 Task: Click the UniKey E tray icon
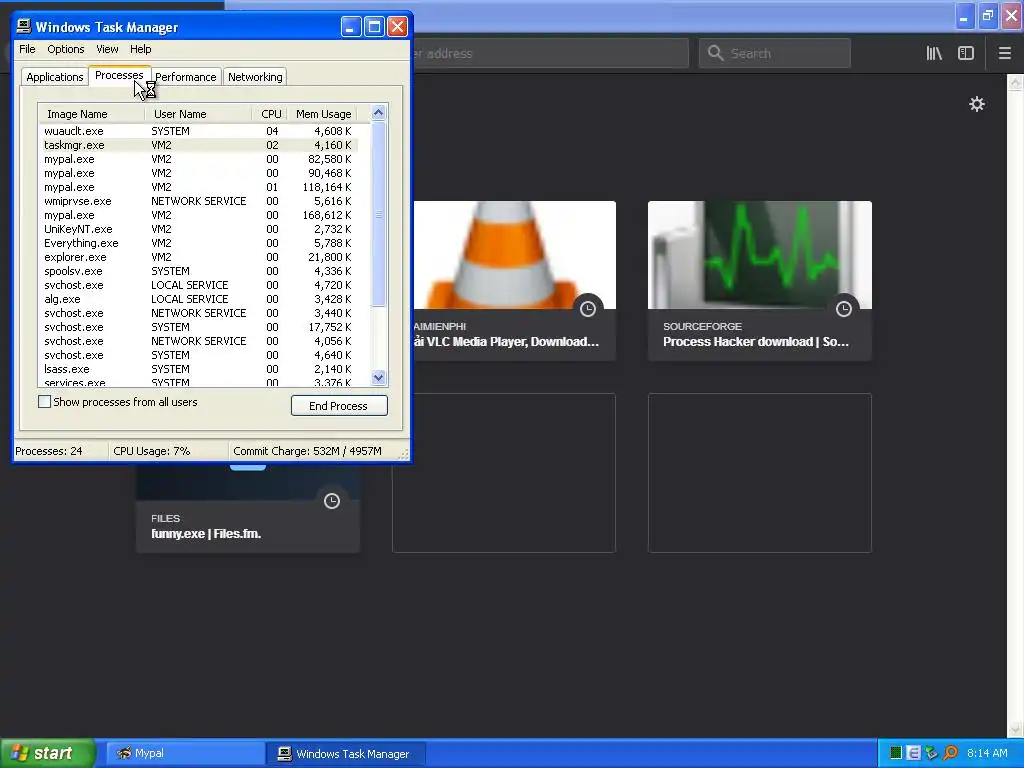click(x=914, y=753)
